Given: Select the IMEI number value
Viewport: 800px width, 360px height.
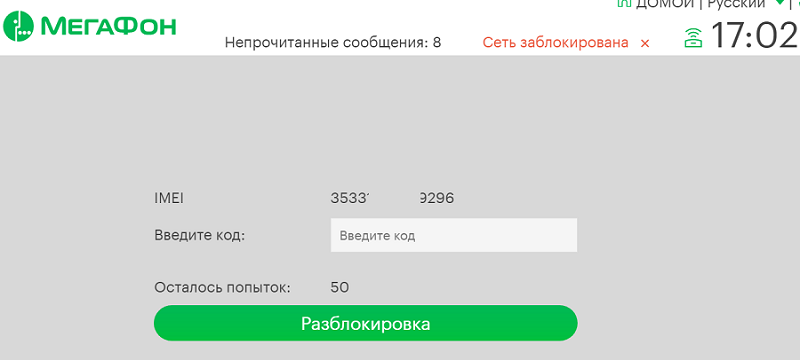Looking at the screenshot, I should tap(392, 198).
